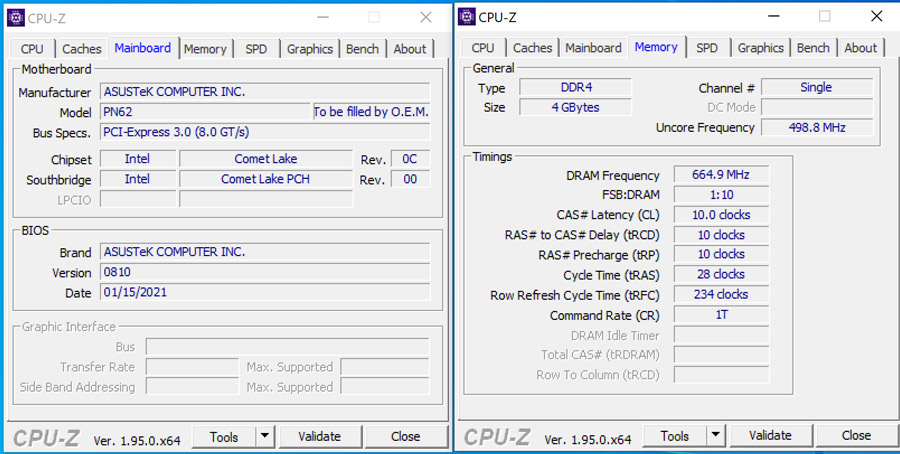Close the right CPU-Z window with X

click(876, 16)
